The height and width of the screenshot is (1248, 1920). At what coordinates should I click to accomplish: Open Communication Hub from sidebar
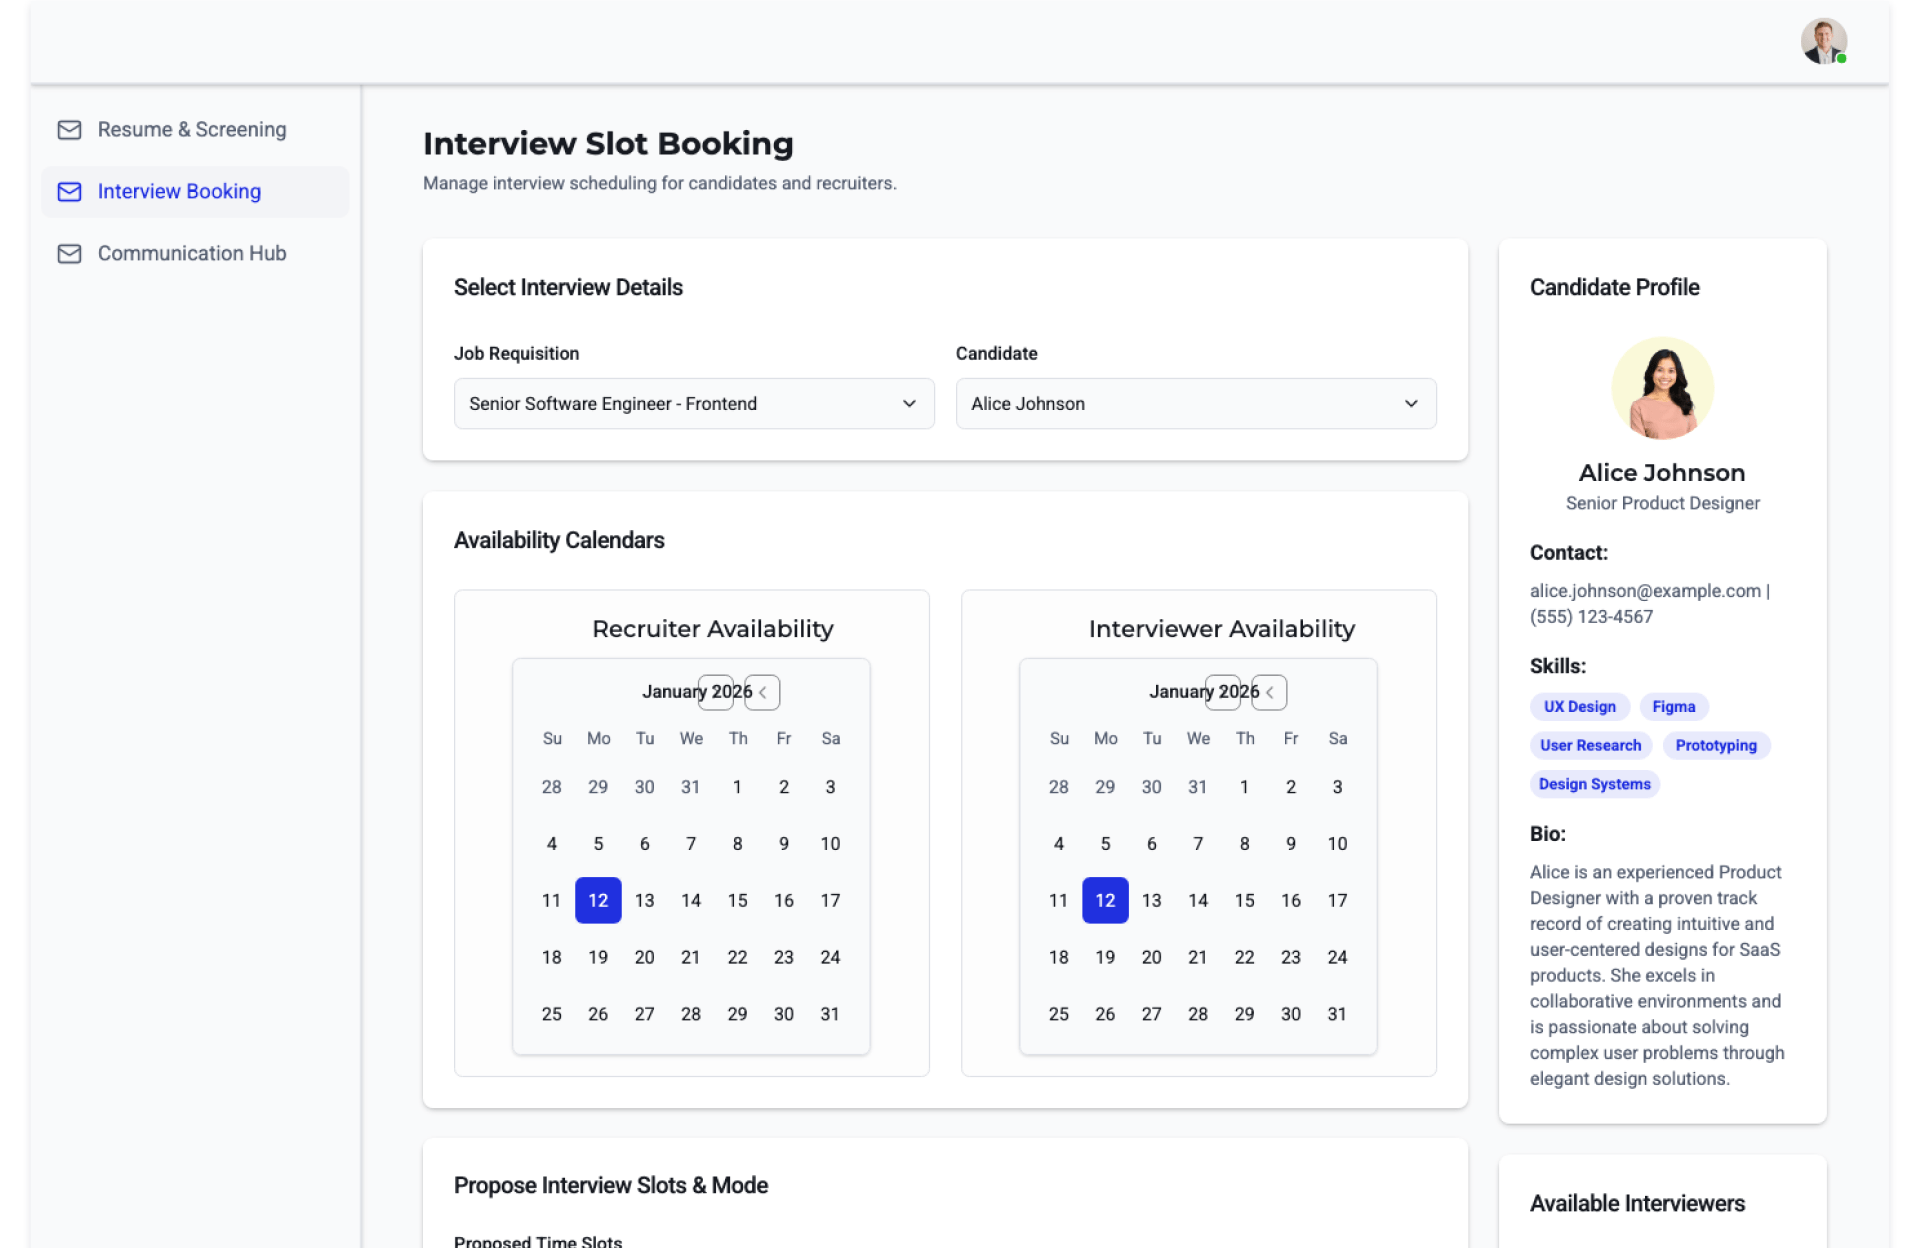point(192,254)
